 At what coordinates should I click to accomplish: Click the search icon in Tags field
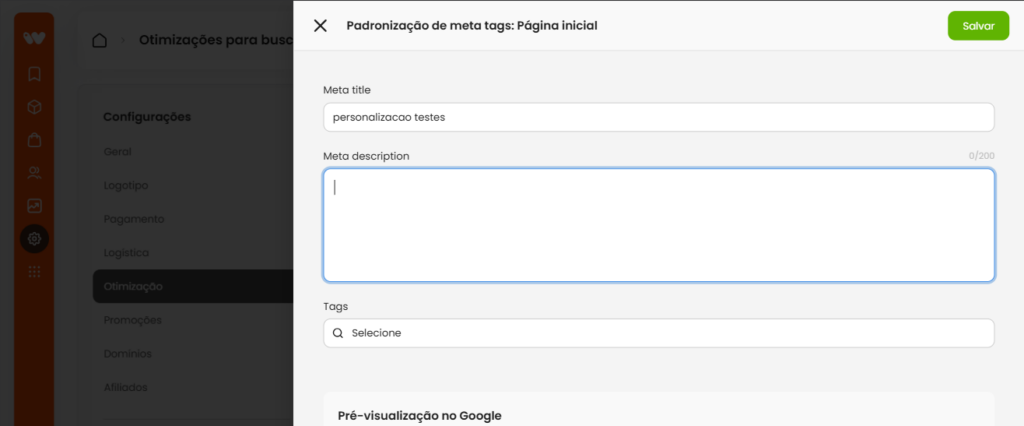click(x=338, y=333)
